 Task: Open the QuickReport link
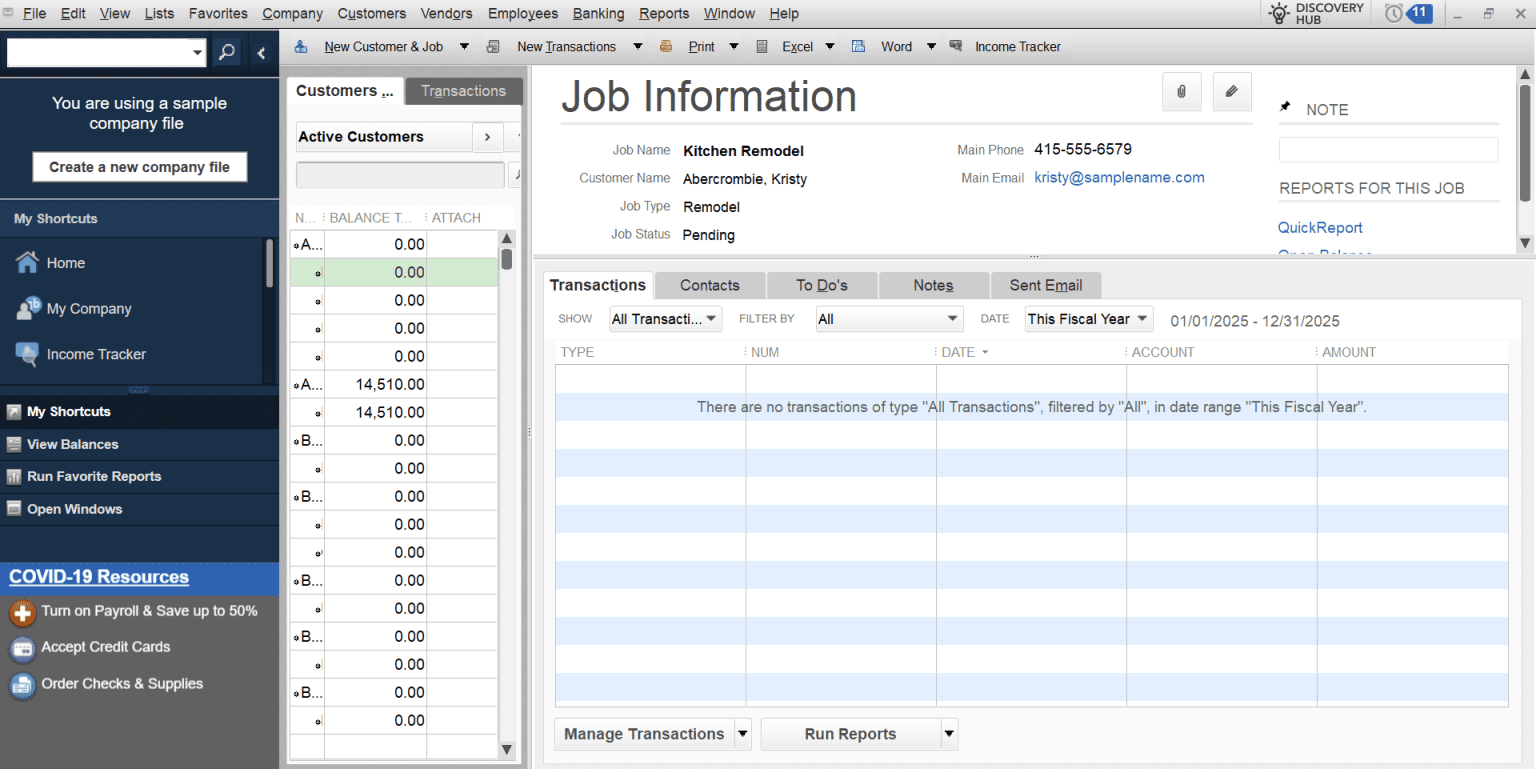(x=1319, y=227)
